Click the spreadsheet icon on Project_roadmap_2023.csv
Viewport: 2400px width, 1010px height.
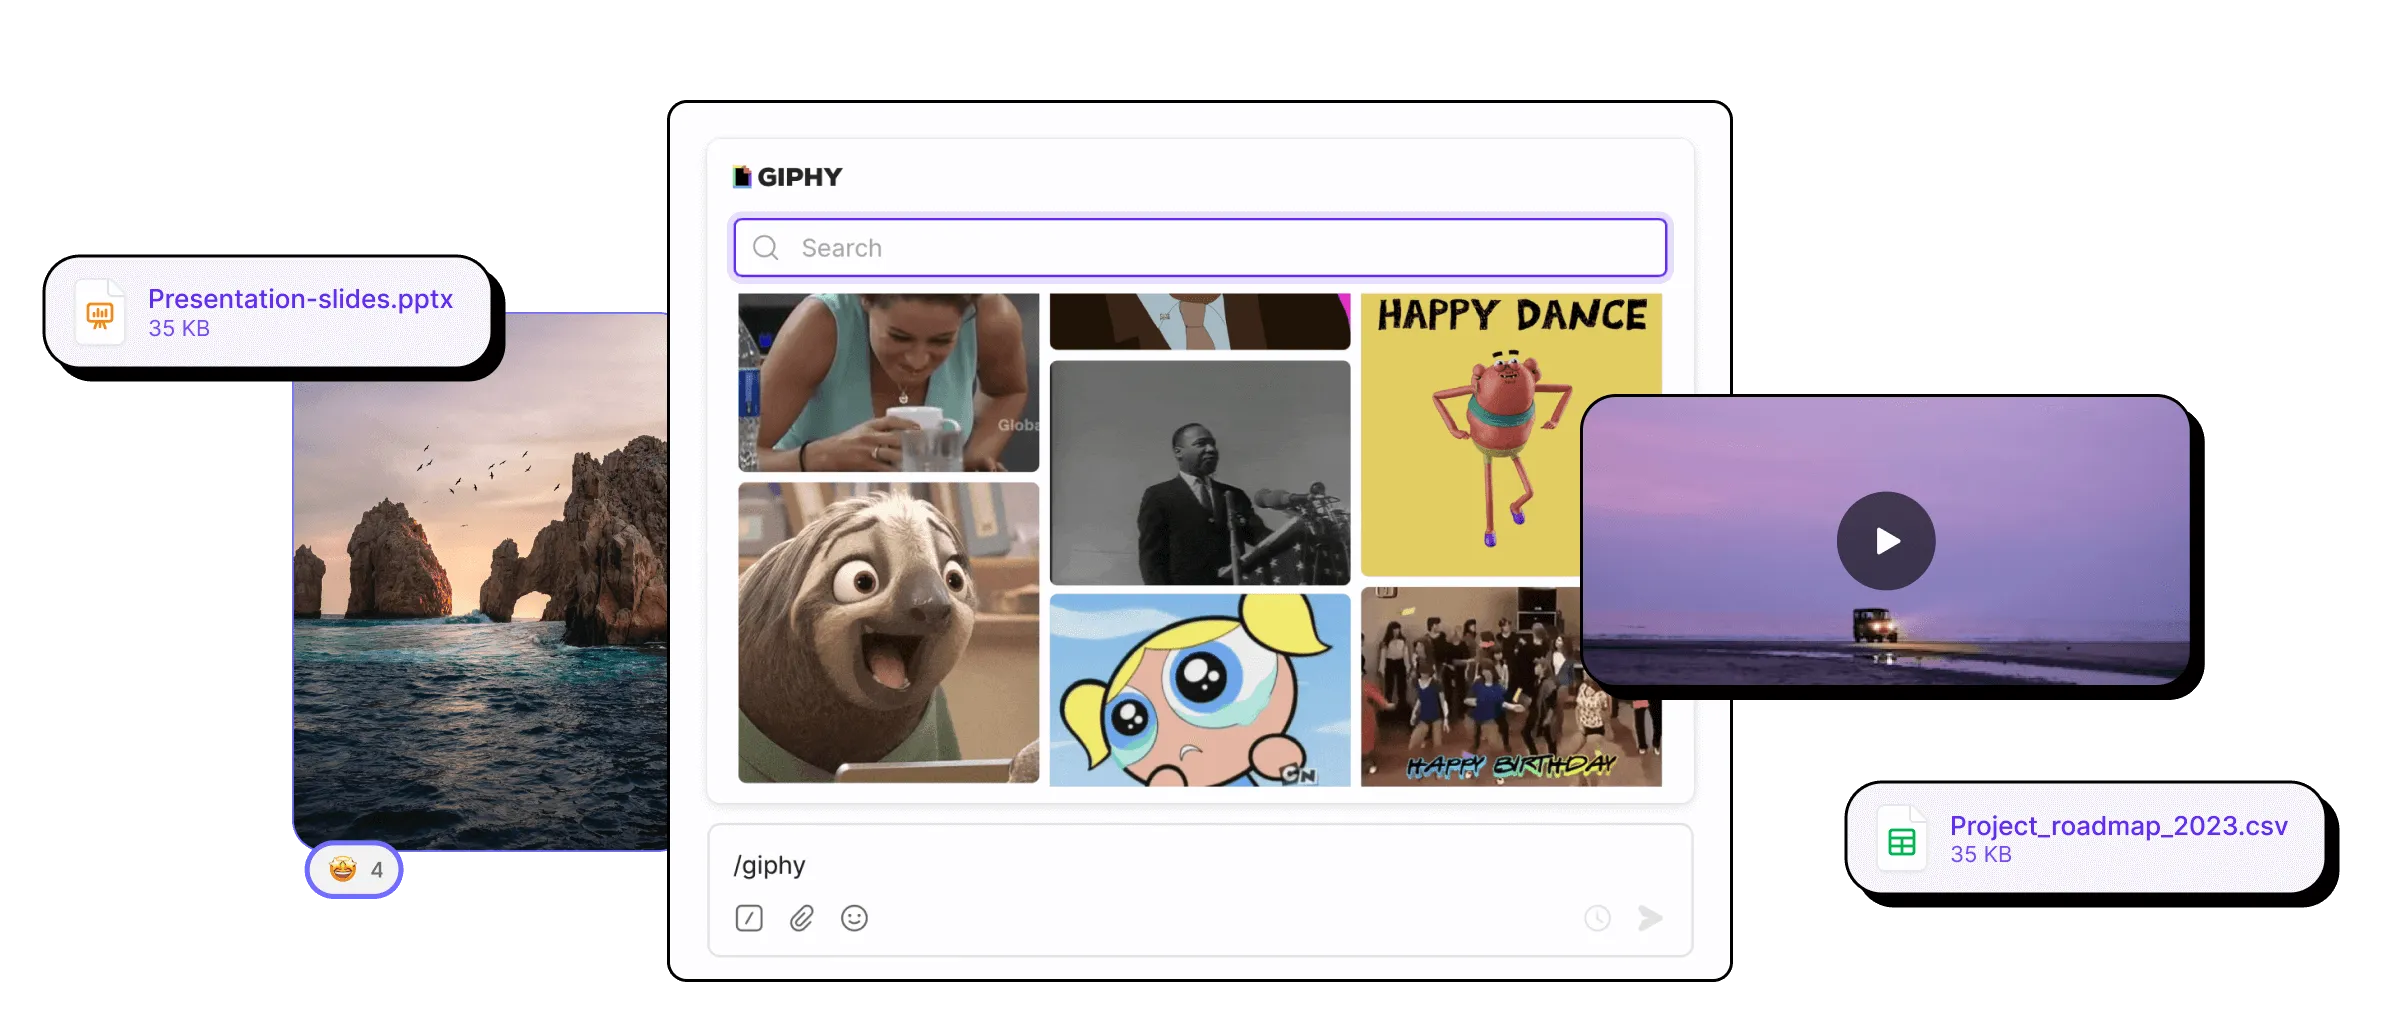point(1901,838)
